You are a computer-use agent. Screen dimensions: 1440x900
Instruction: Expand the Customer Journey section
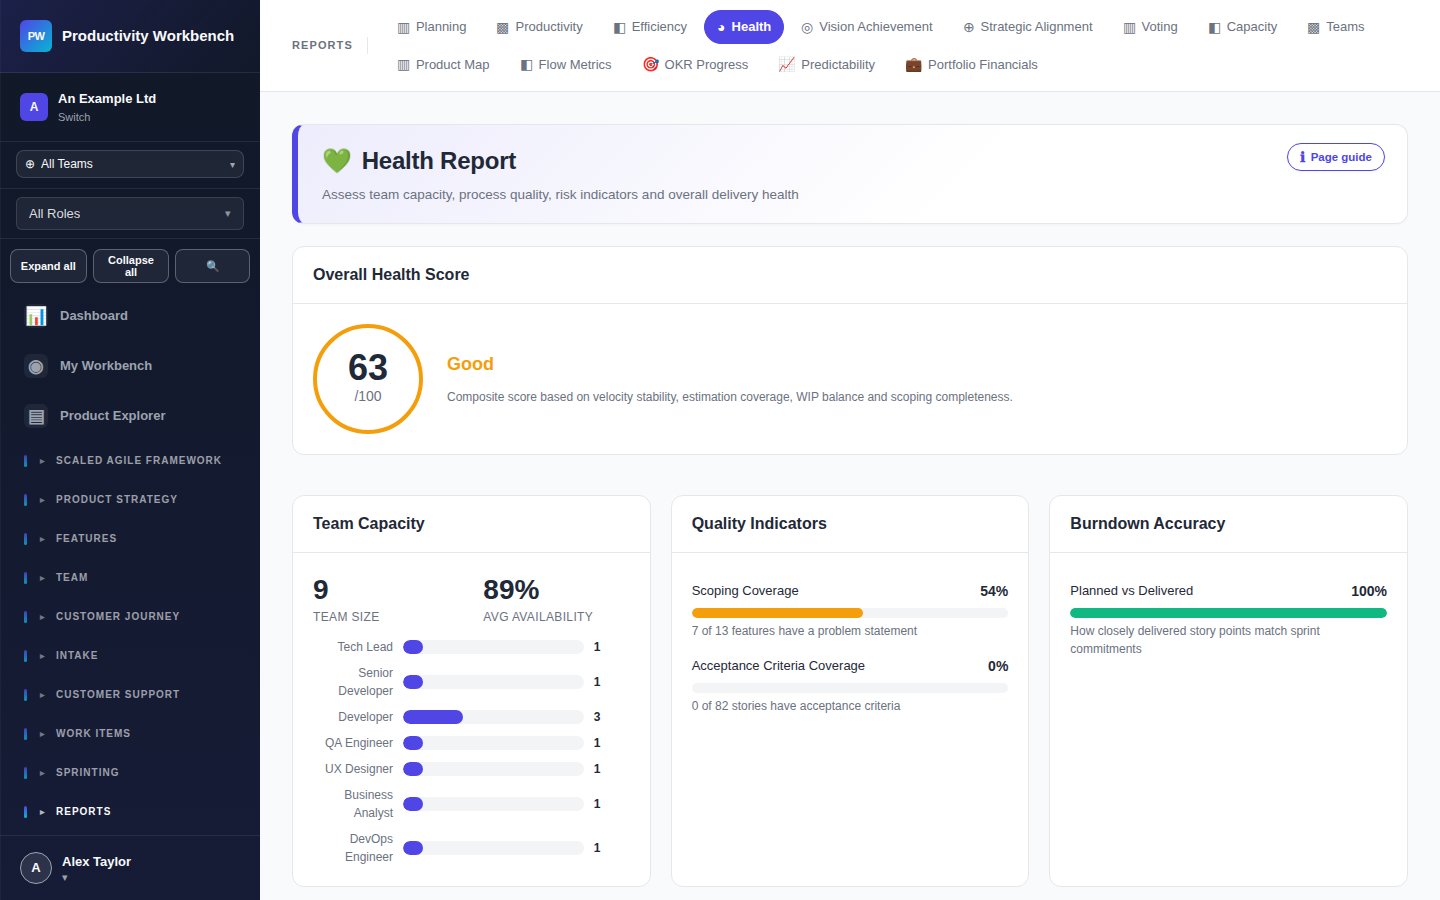point(130,617)
